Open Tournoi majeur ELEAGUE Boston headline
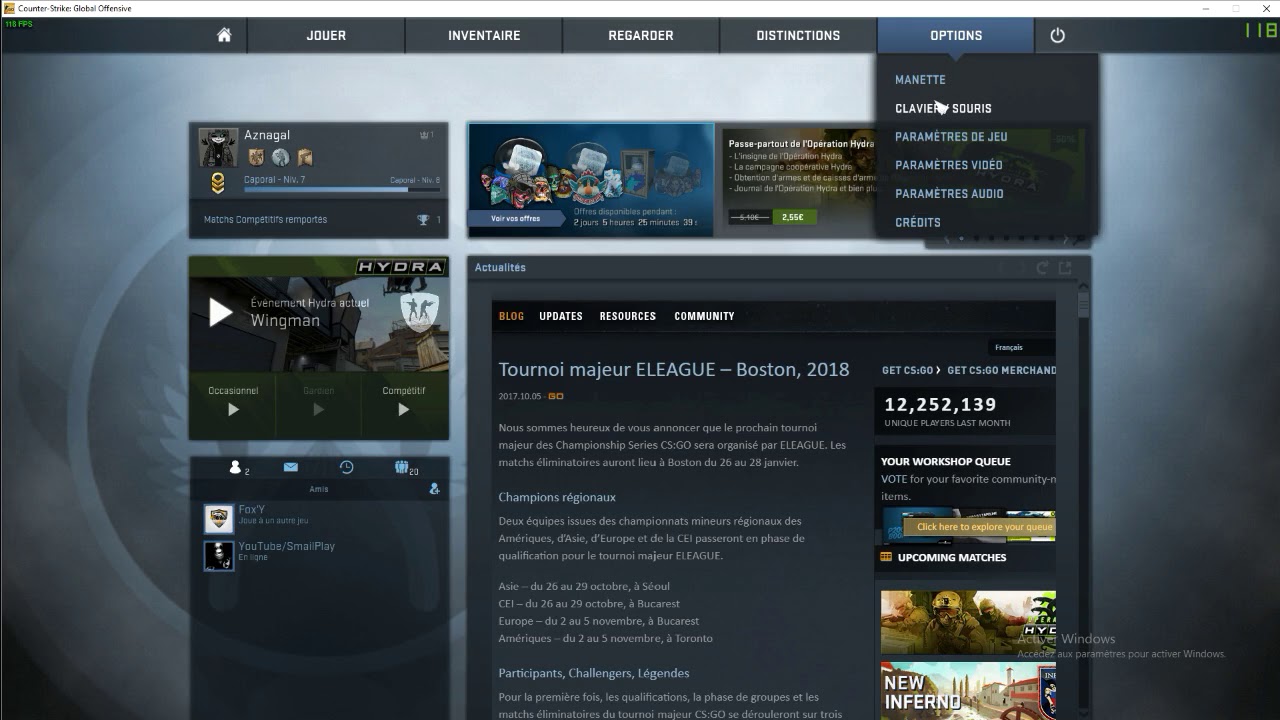This screenshot has height=720, width=1280. (x=674, y=369)
